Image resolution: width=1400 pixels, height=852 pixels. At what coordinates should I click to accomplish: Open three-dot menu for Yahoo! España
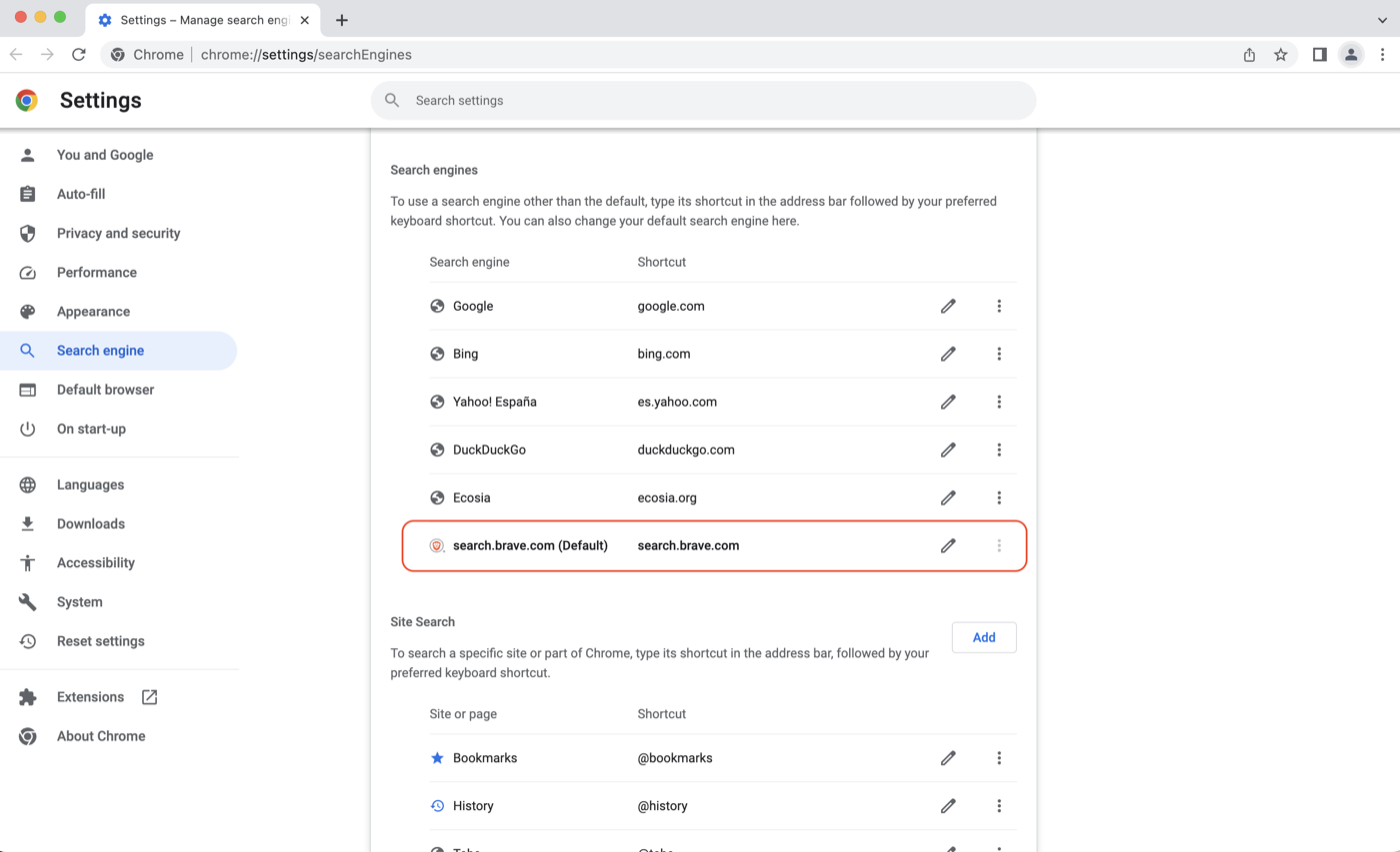[x=998, y=402]
